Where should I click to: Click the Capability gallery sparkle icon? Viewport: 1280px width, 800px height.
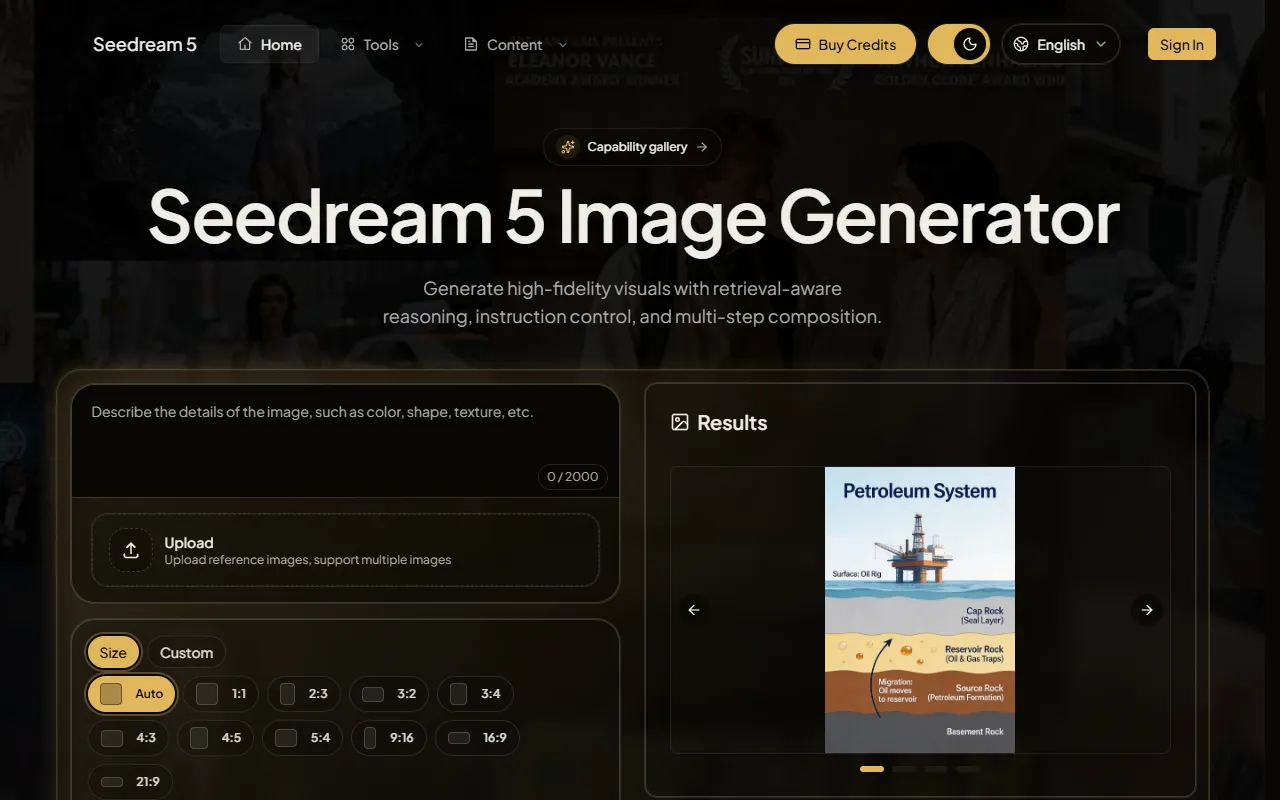pyautogui.click(x=568, y=147)
